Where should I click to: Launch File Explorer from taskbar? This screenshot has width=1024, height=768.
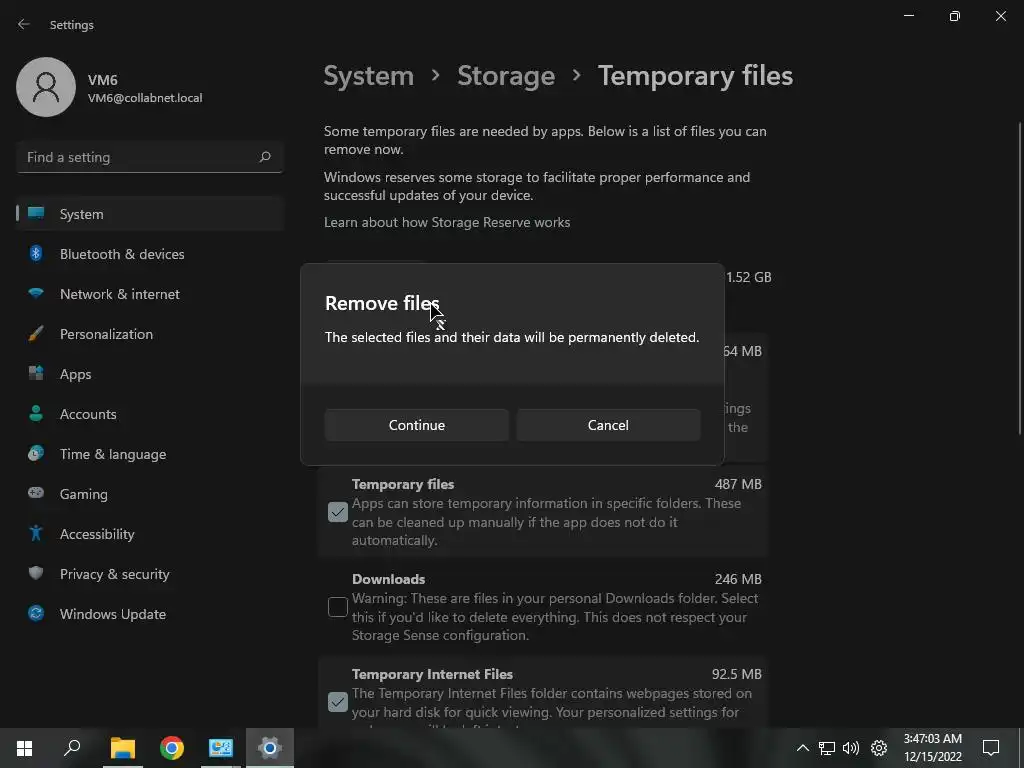coord(123,748)
